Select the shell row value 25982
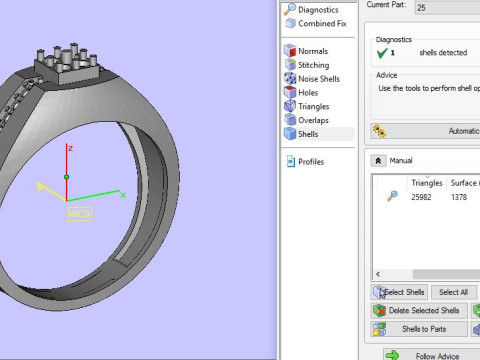The height and width of the screenshot is (360, 480). click(x=421, y=197)
